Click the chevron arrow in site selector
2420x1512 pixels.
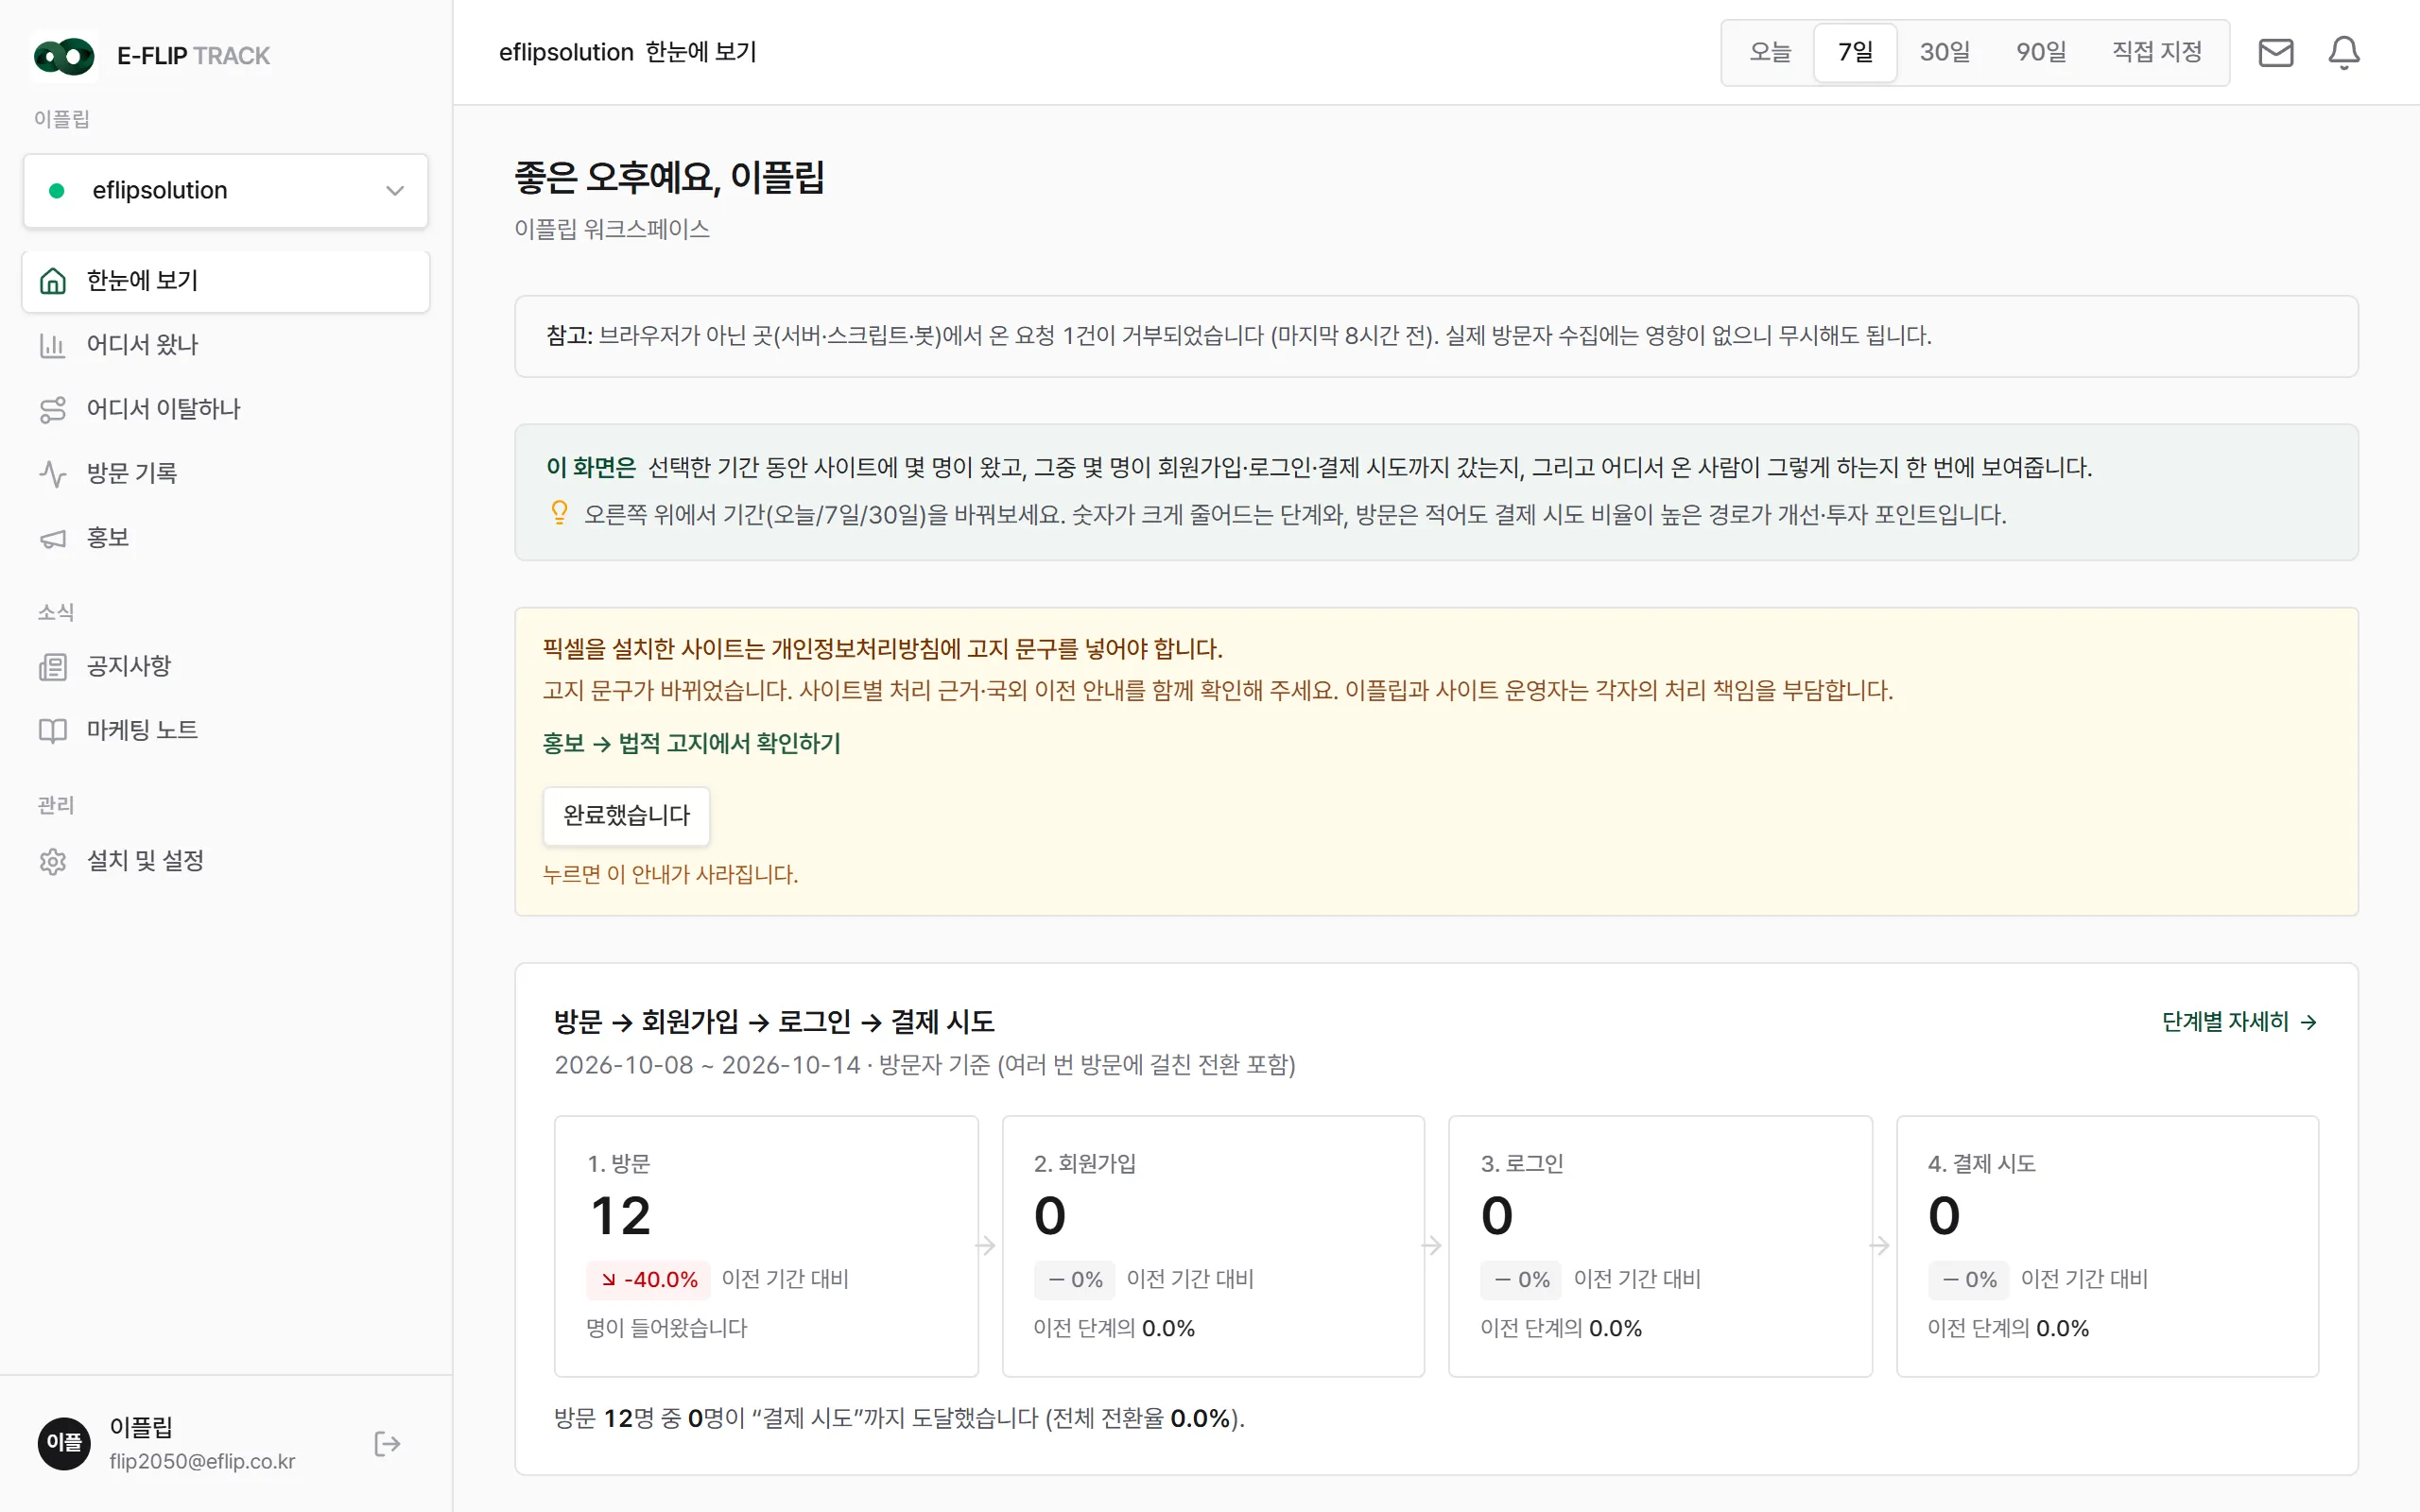click(395, 190)
